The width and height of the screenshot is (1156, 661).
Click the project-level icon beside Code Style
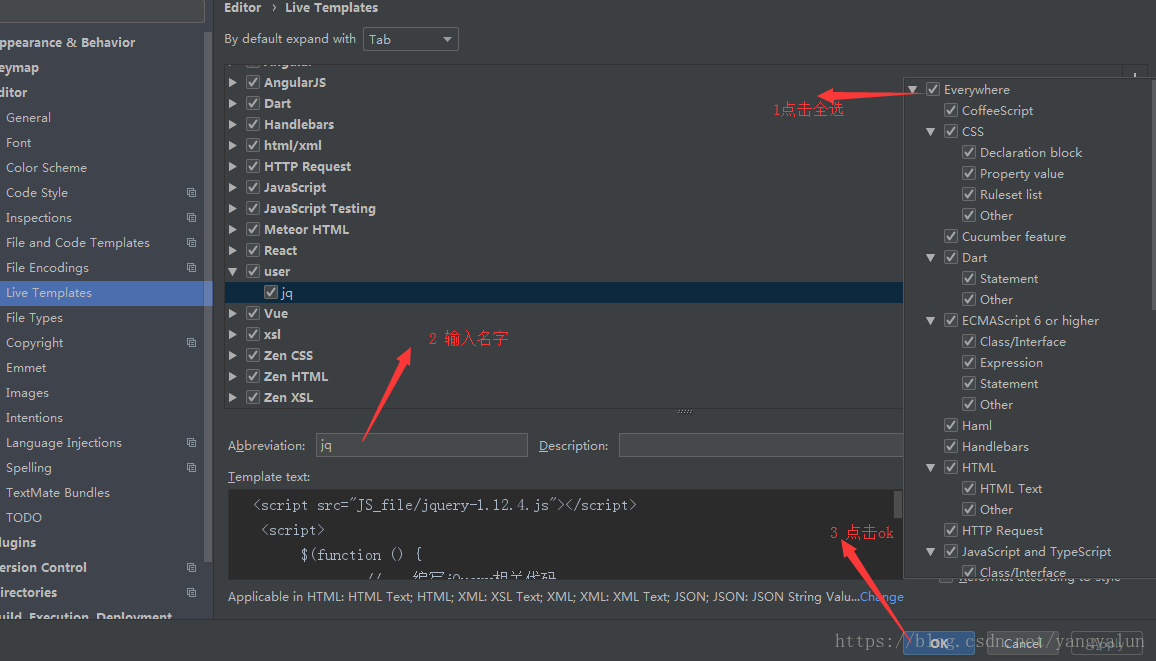tap(192, 193)
